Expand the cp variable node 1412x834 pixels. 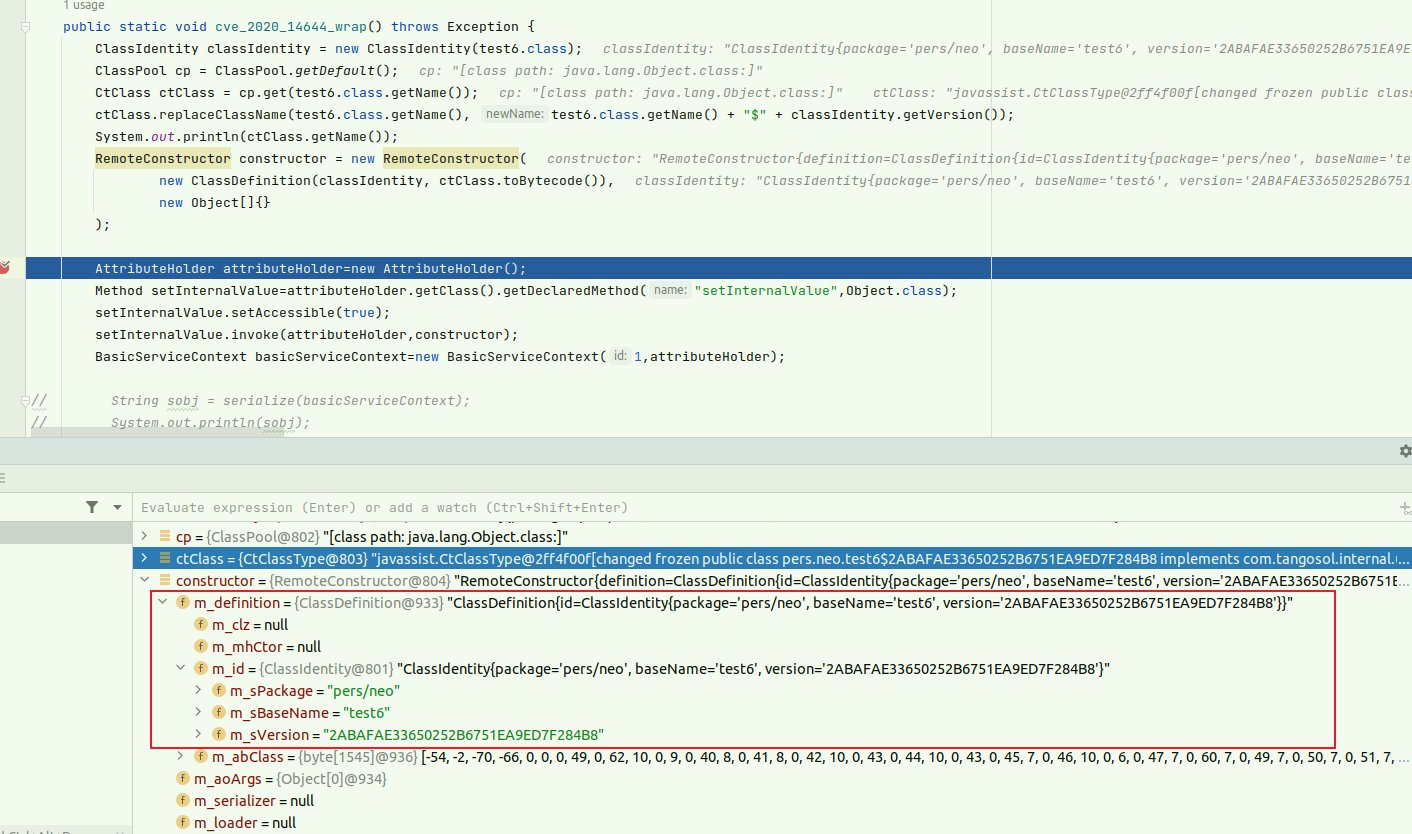[144, 536]
